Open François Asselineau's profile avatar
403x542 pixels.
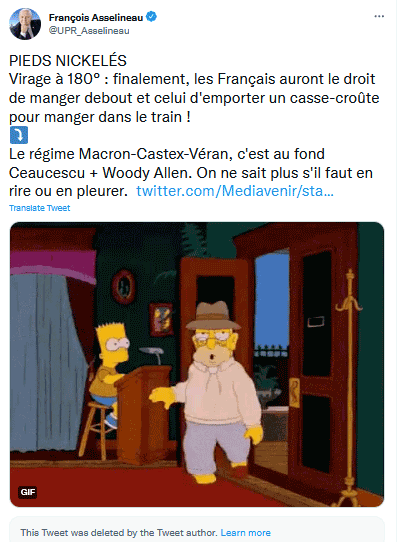click(25, 24)
